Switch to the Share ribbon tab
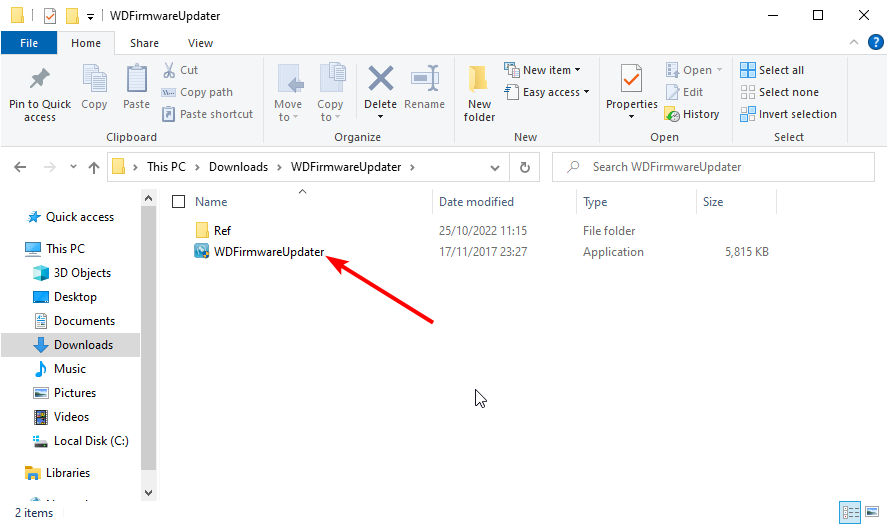Image resolution: width=888 pixels, height=525 pixels. (144, 43)
